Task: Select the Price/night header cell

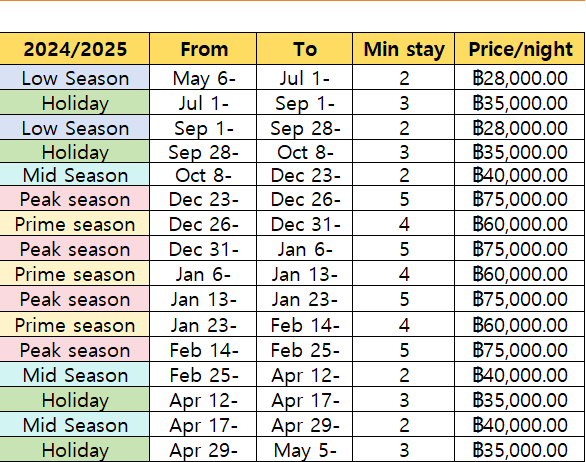Action: pos(519,49)
